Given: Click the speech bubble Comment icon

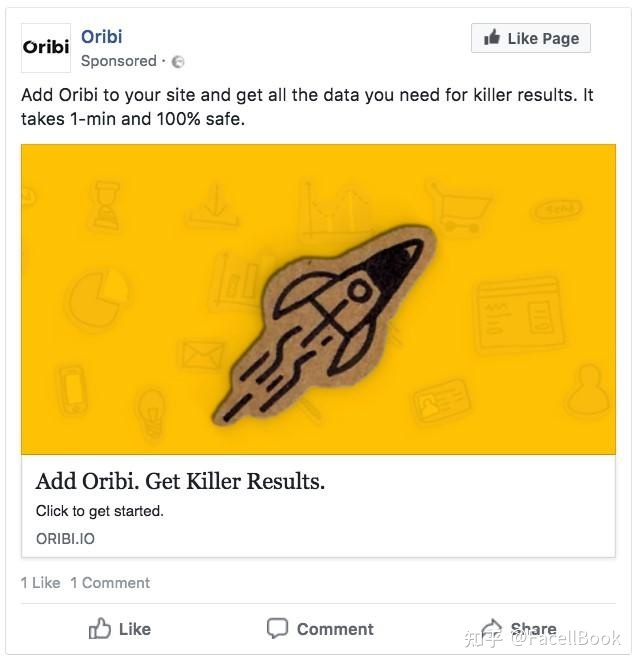Looking at the screenshot, I should [x=277, y=628].
